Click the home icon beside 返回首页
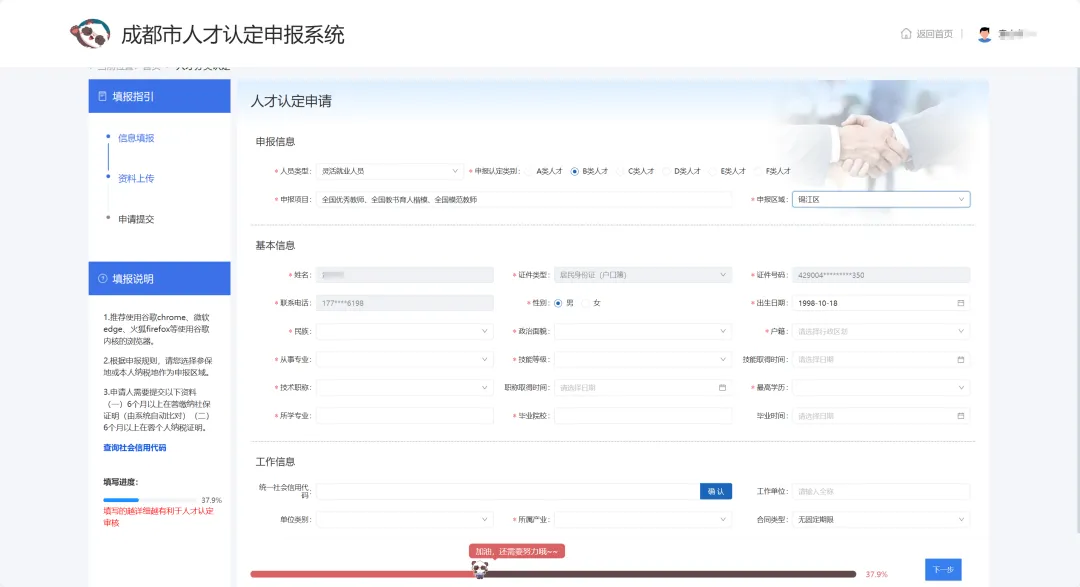 [x=906, y=33]
